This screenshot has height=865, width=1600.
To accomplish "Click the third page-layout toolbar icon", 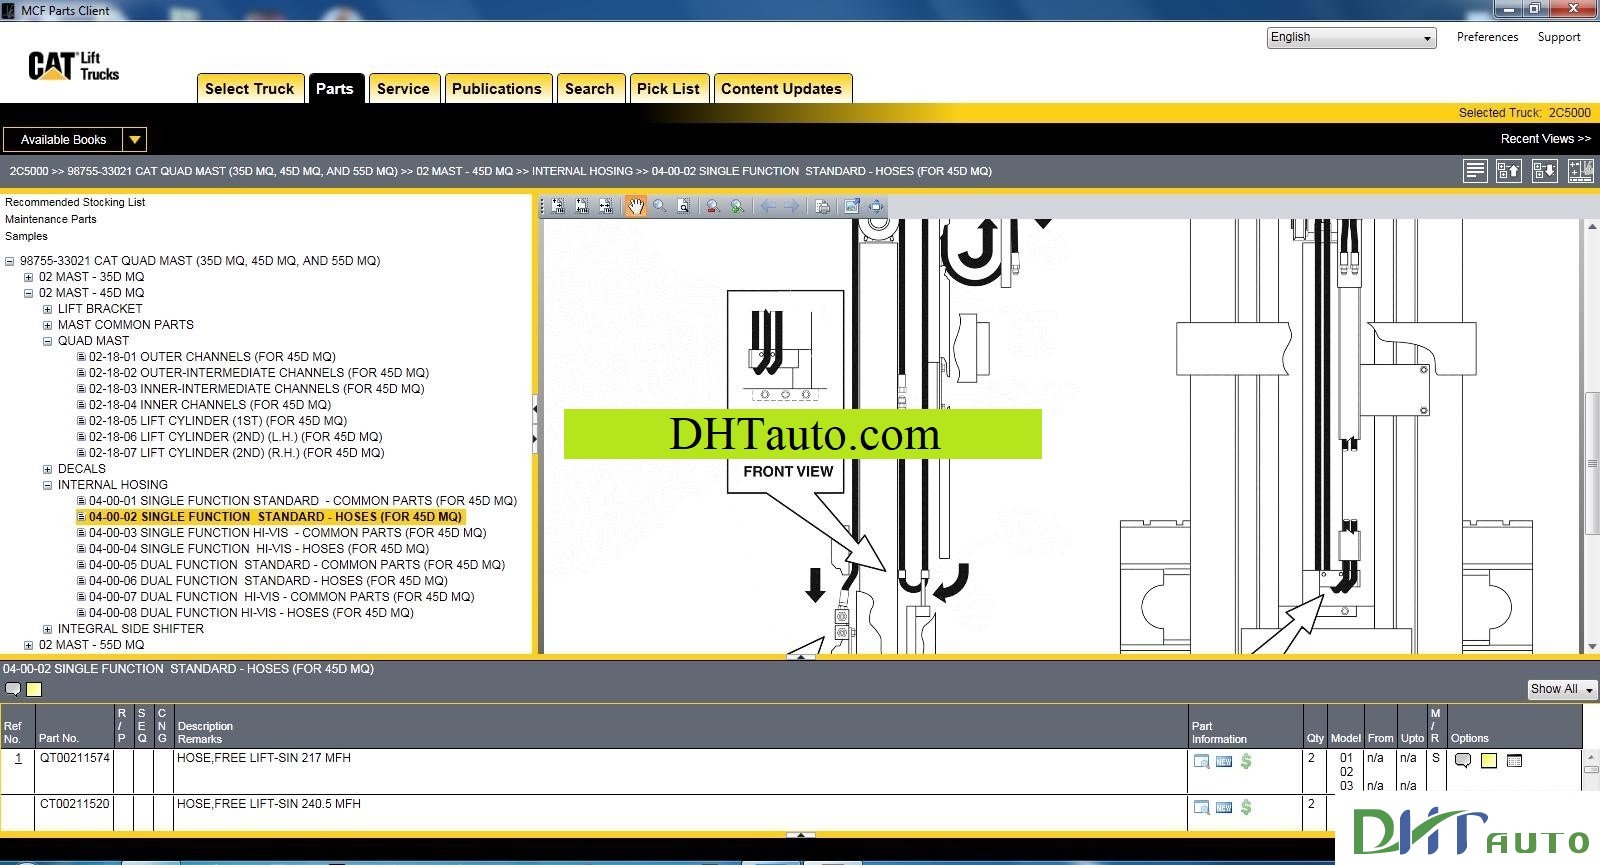I will [x=606, y=206].
